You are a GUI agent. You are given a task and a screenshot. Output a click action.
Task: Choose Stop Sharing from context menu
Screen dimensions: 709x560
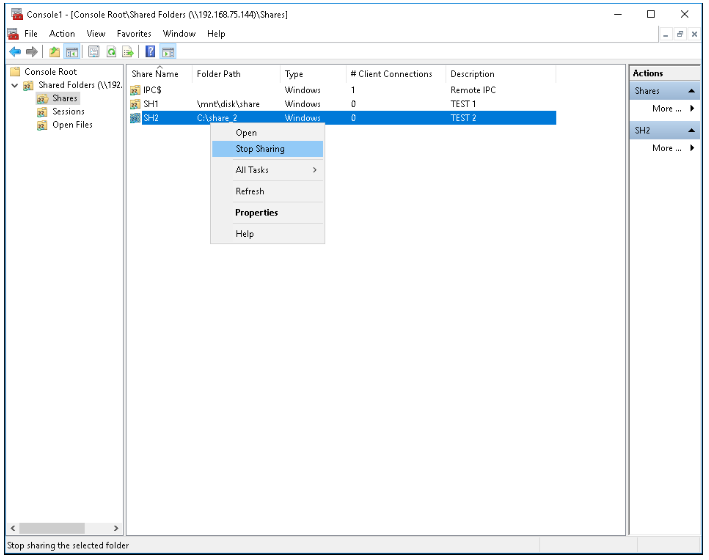pos(260,149)
